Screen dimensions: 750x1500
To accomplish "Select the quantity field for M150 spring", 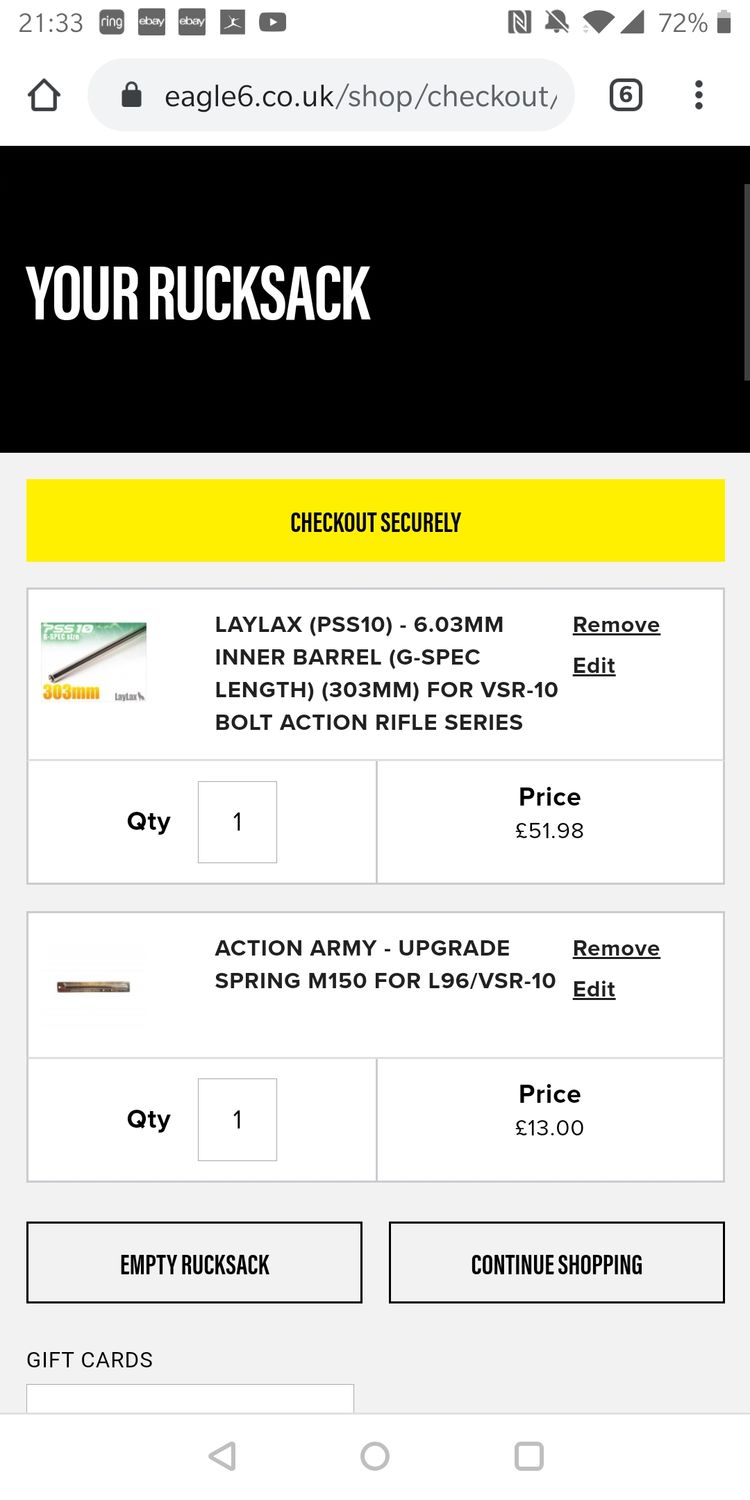I will 237,1119.
